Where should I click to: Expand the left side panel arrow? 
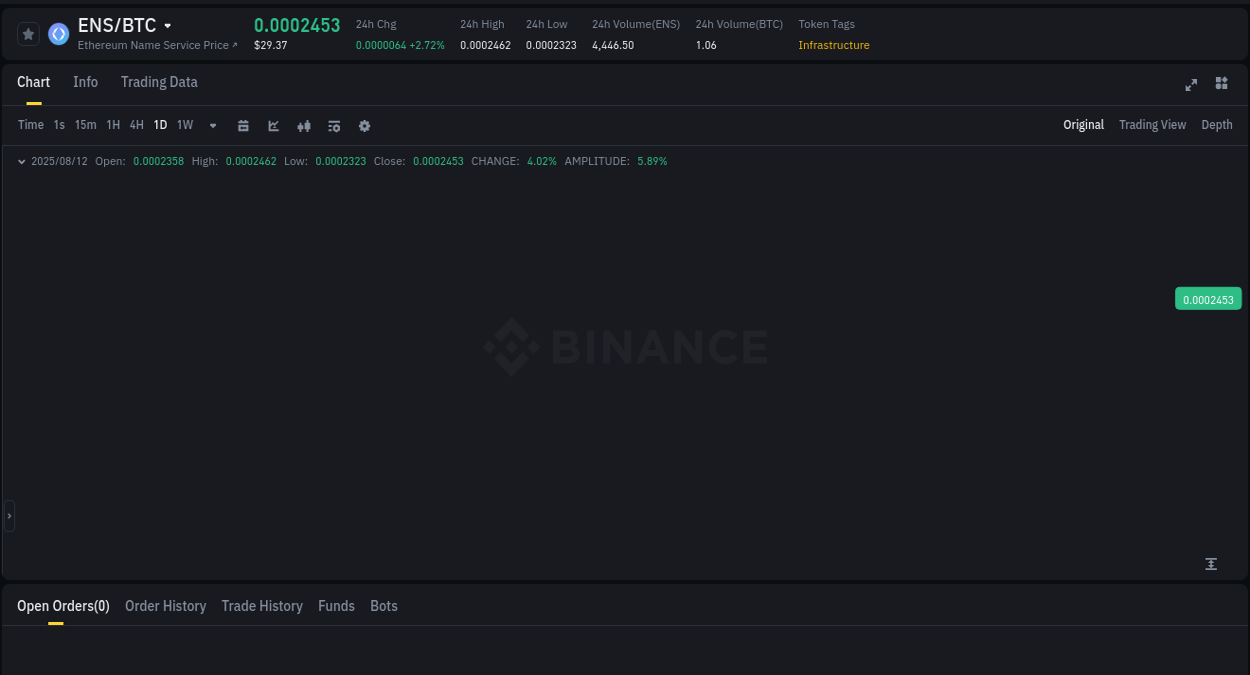pyautogui.click(x=9, y=515)
